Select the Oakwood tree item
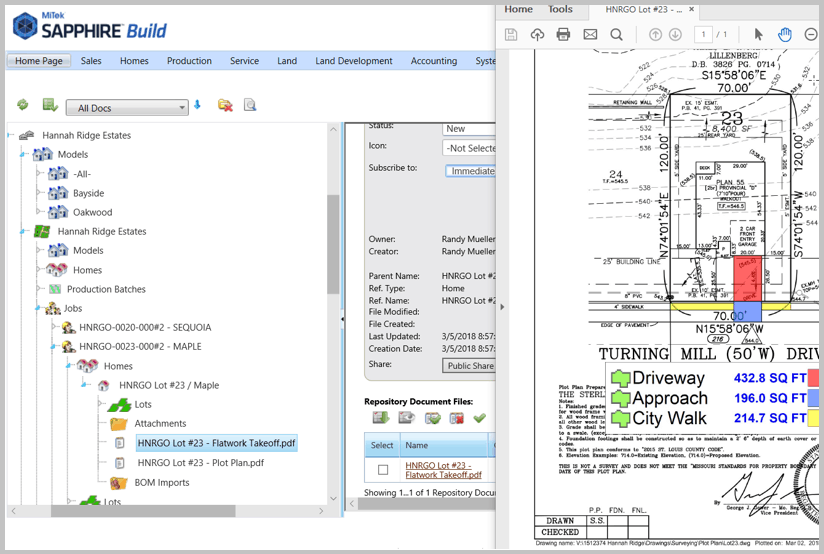 coord(92,212)
